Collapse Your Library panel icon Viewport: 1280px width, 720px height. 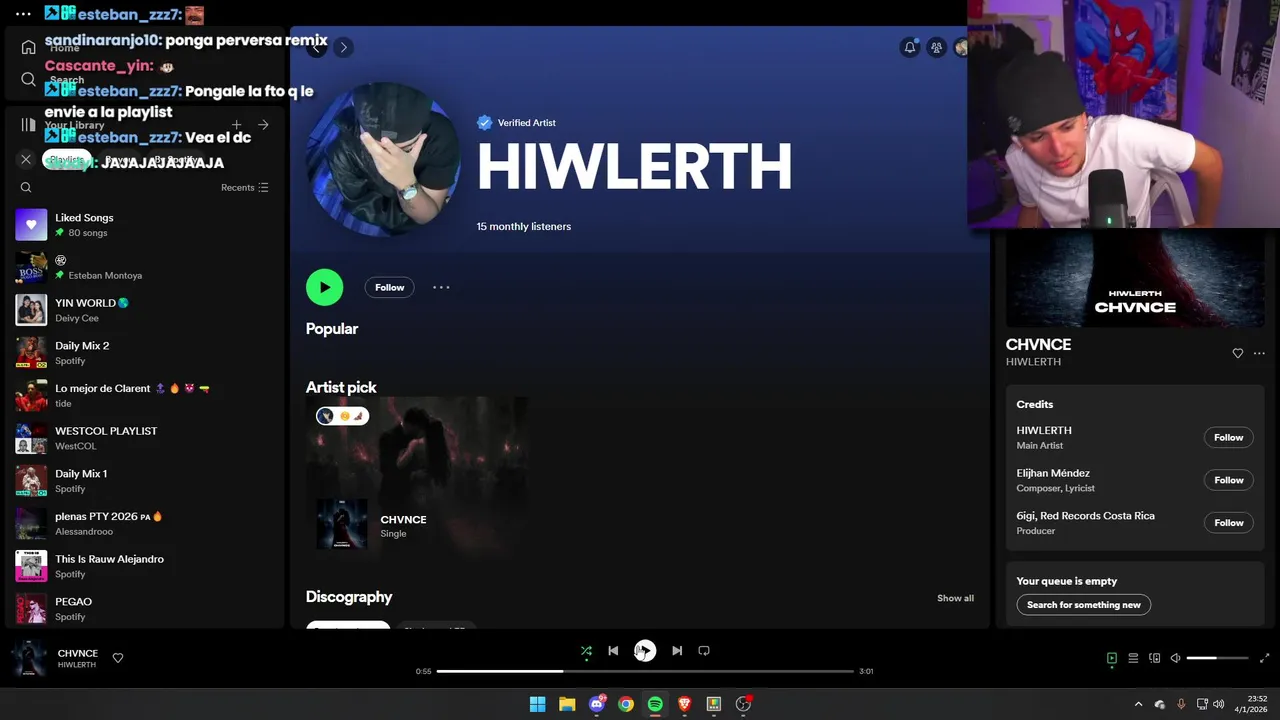(x=28, y=125)
